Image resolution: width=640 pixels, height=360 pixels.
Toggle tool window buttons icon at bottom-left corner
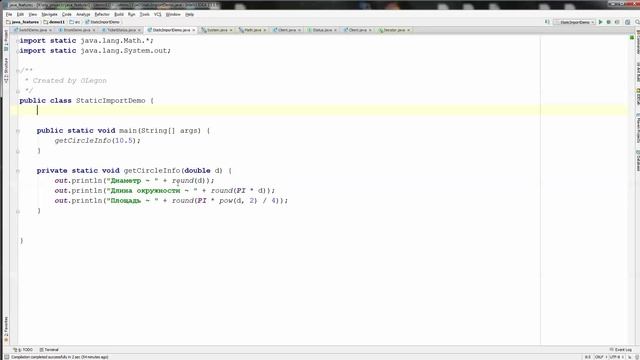[6, 357]
